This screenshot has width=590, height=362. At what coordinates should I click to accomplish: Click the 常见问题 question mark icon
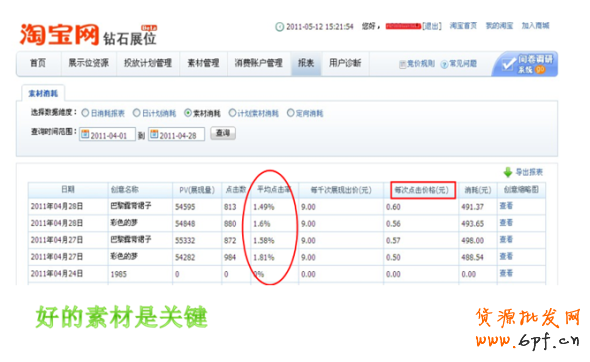[444, 64]
